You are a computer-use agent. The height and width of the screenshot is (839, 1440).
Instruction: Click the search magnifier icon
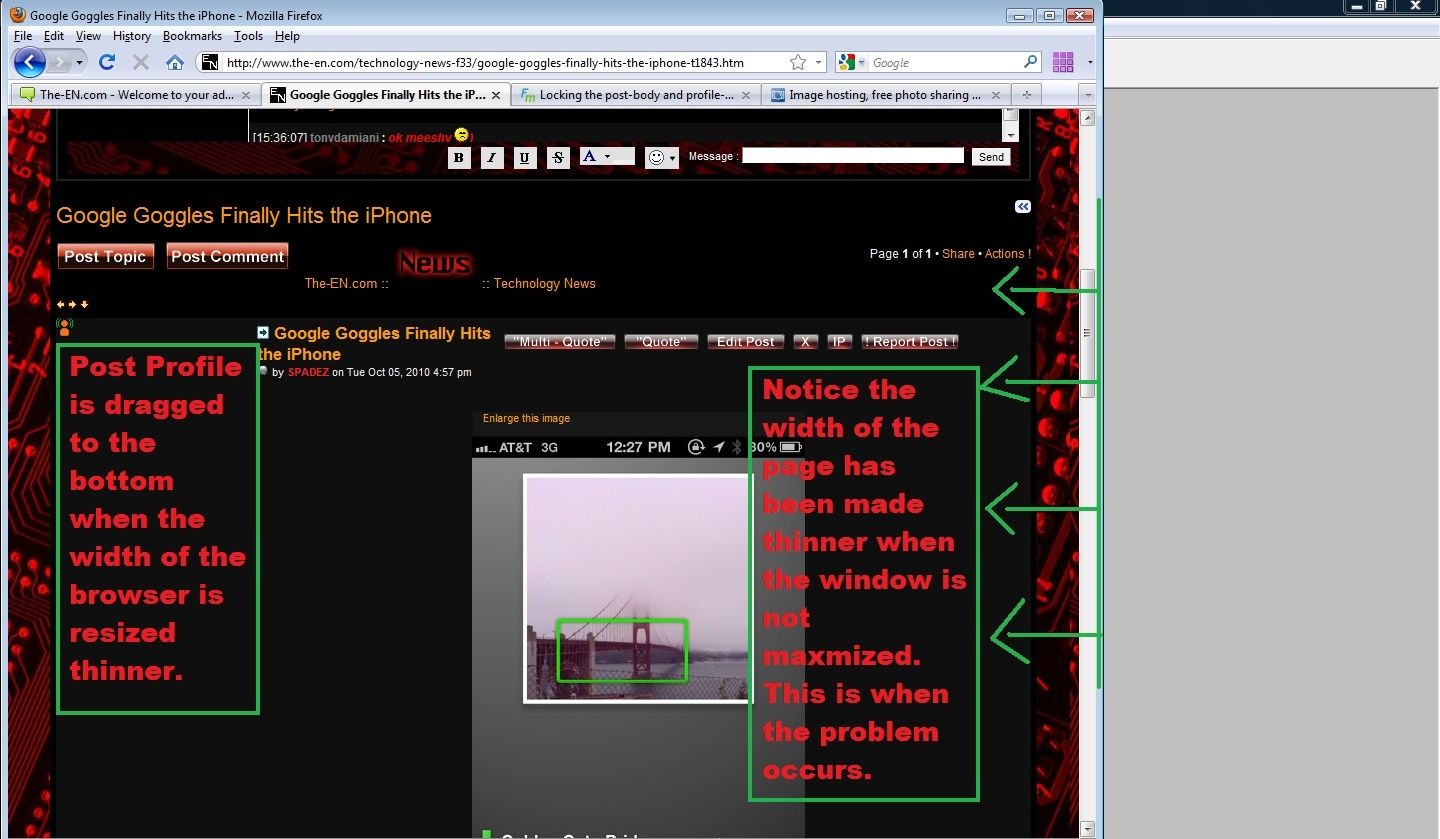click(1030, 62)
